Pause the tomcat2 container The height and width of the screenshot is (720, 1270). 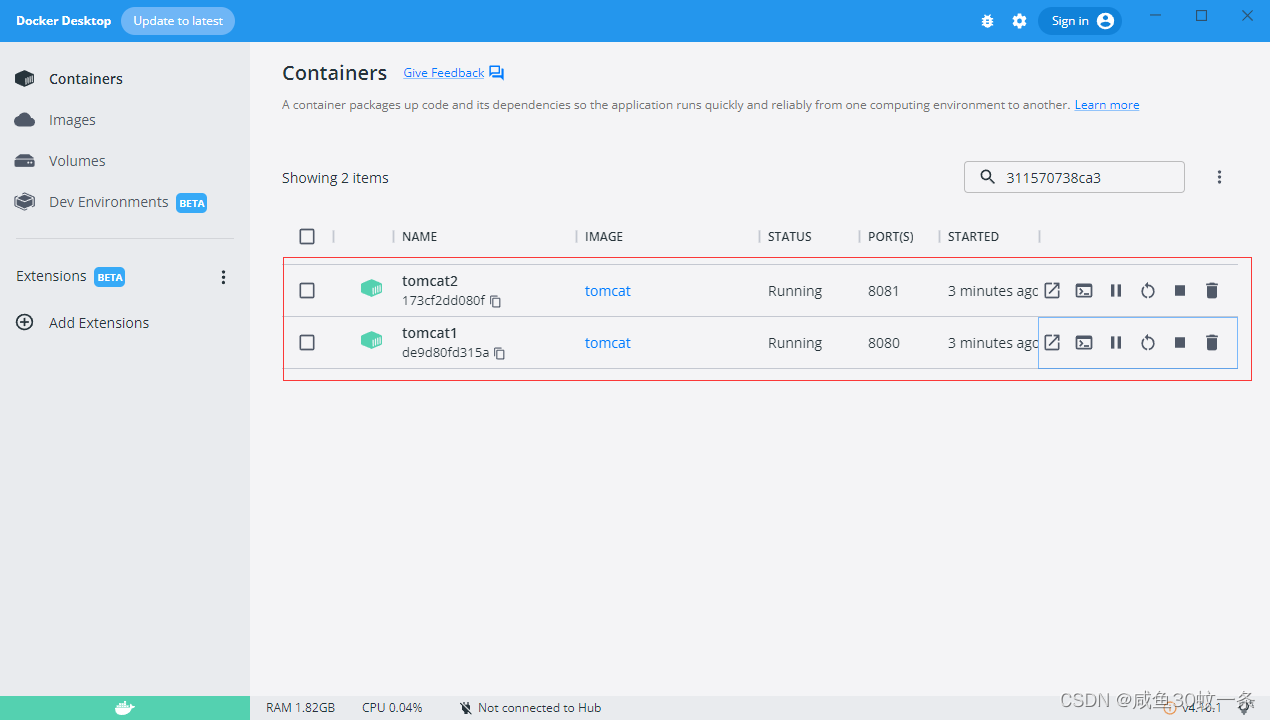pyautogui.click(x=1116, y=290)
